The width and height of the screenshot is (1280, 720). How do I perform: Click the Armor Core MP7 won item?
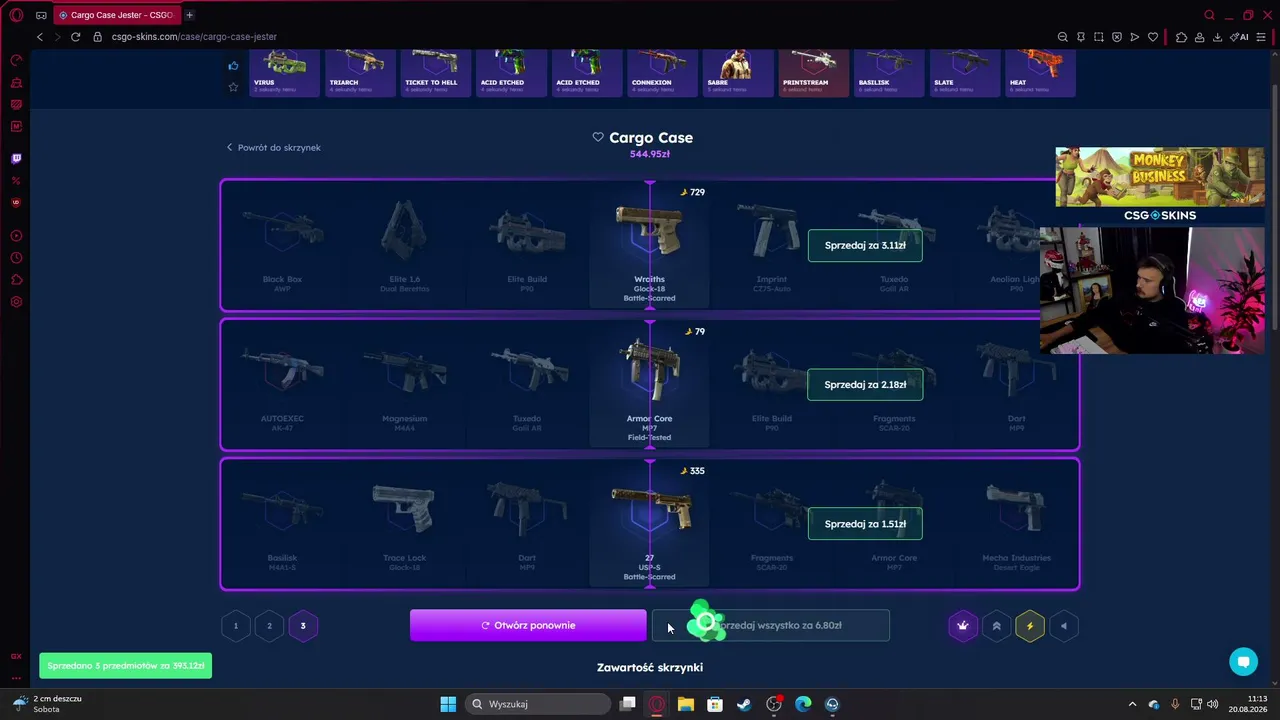(649, 385)
